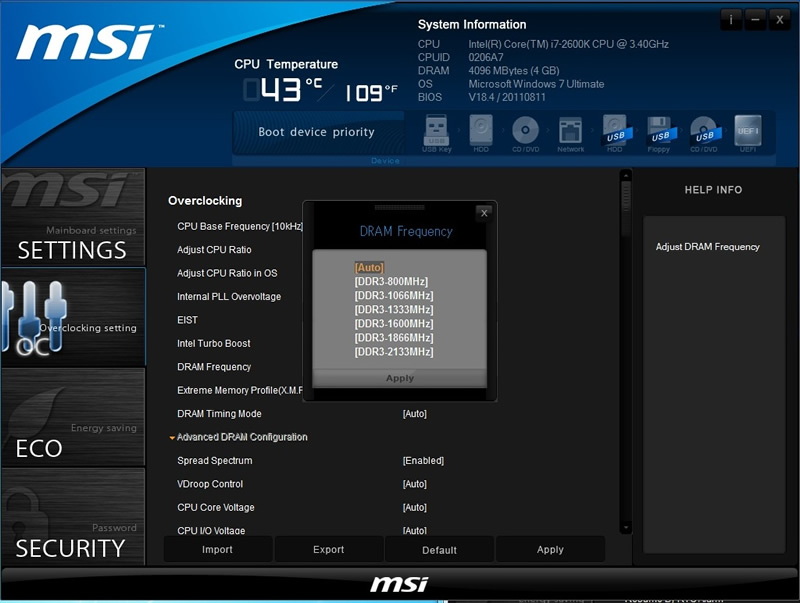Click the Boot device priority label

316,132
